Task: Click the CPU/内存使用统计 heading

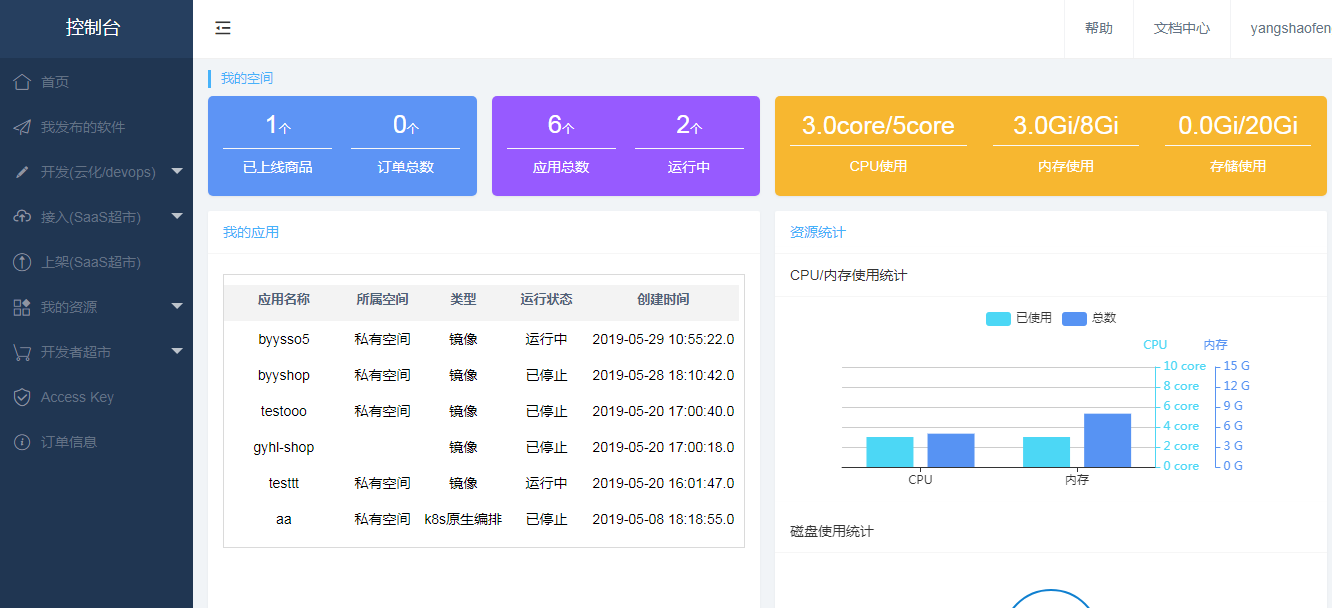Action: click(x=849, y=275)
